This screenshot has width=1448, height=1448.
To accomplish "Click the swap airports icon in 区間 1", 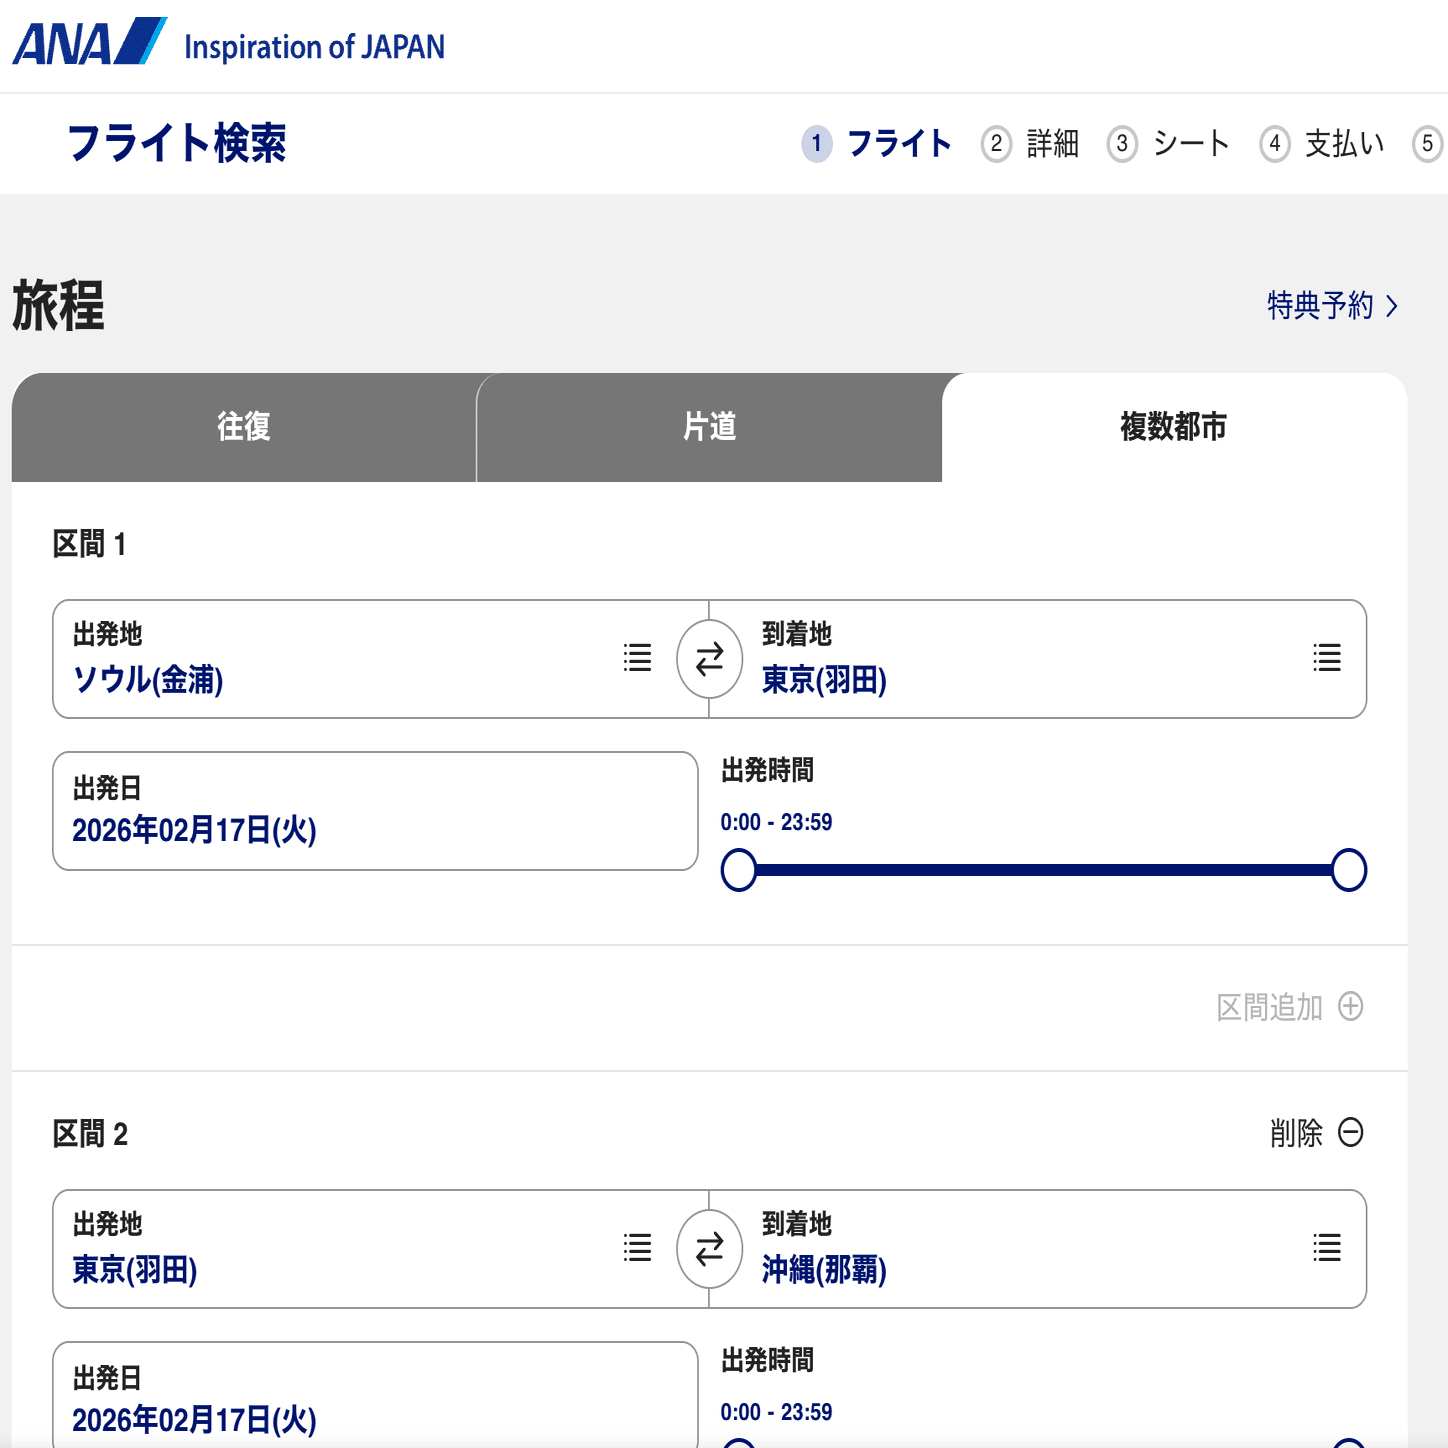I will pyautogui.click(x=710, y=659).
